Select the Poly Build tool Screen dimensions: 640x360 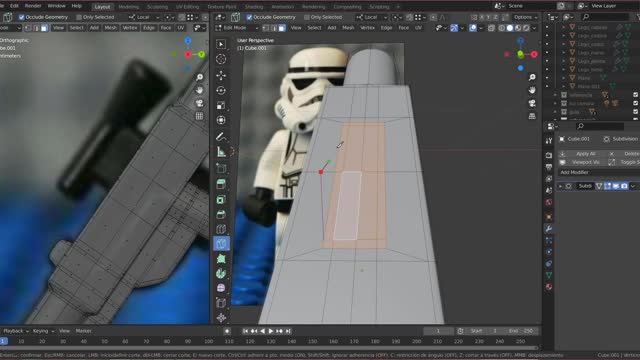[221, 259]
